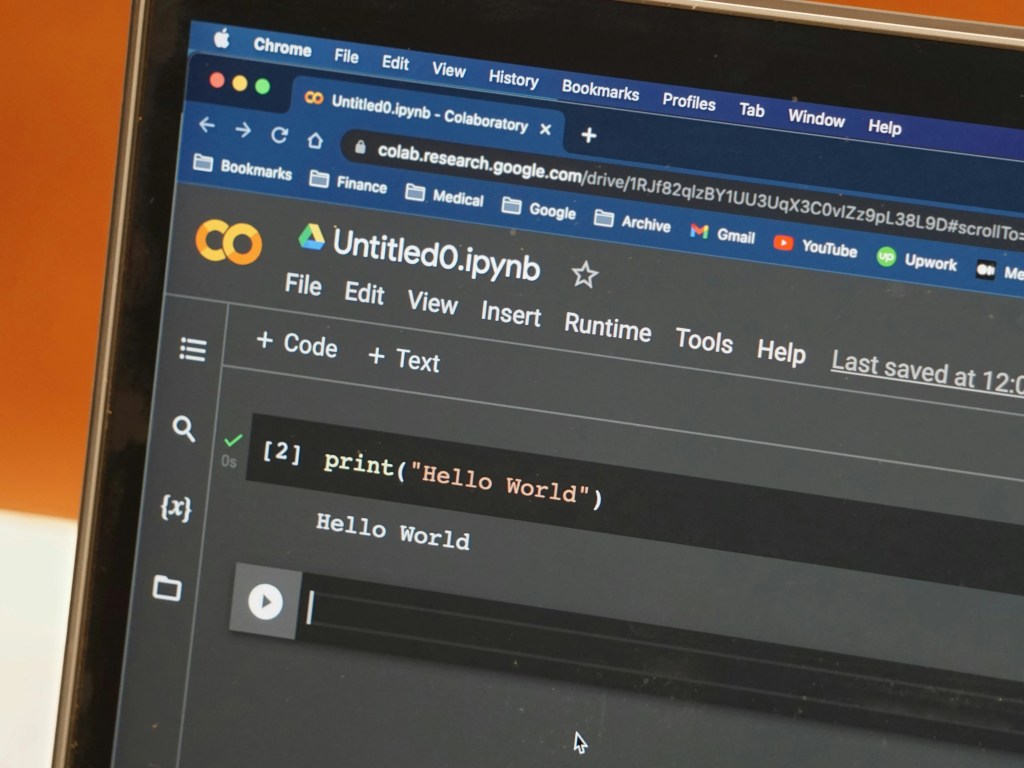Open the Insert menu
This screenshot has width=1024, height=768.
(x=511, y=315)
